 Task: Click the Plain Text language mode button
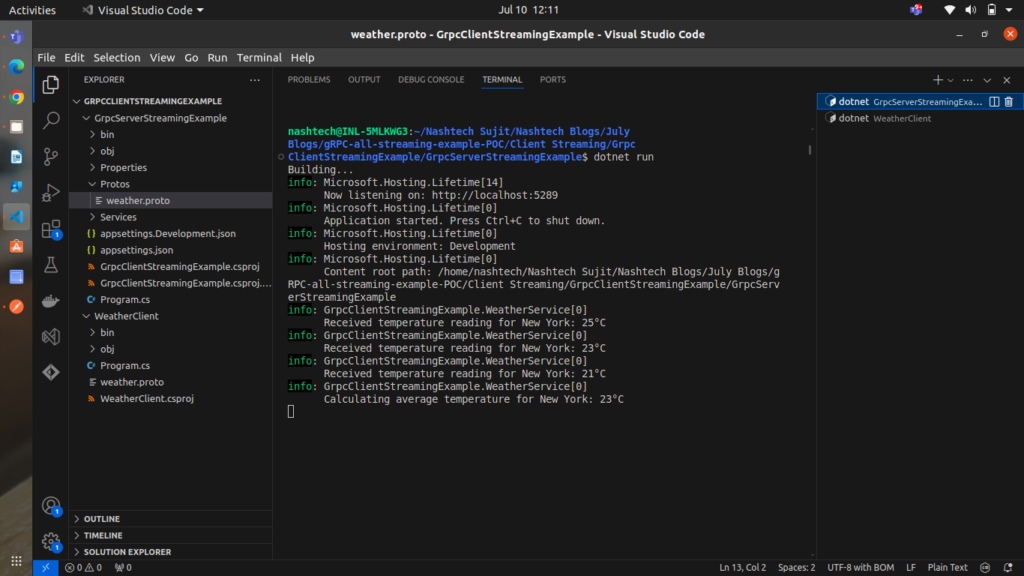pyautogui.click(x=947, y=568)
